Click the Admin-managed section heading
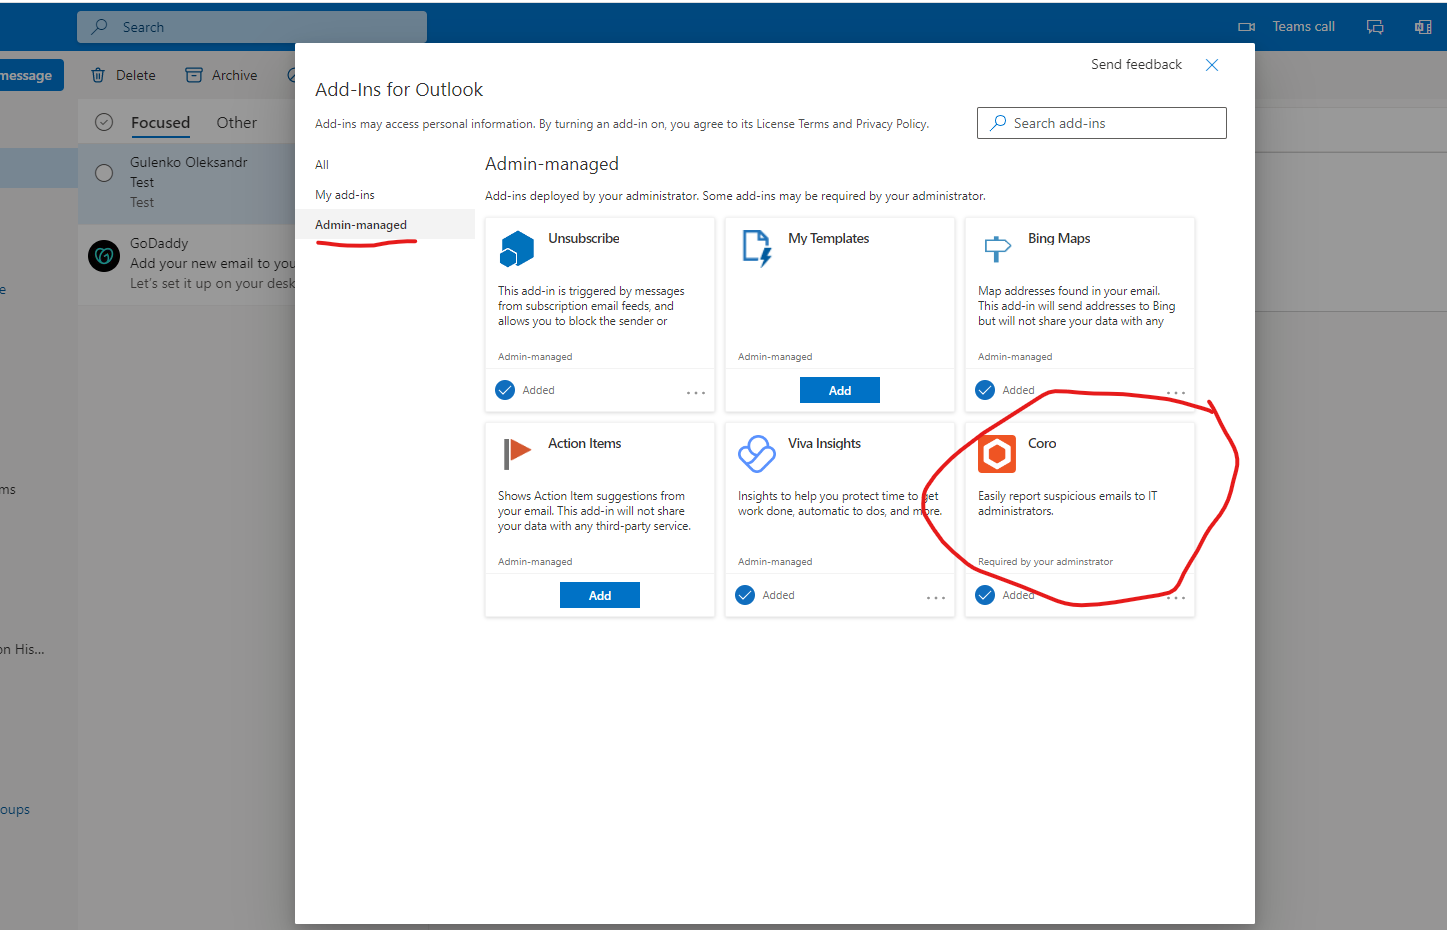 (552, 164)
